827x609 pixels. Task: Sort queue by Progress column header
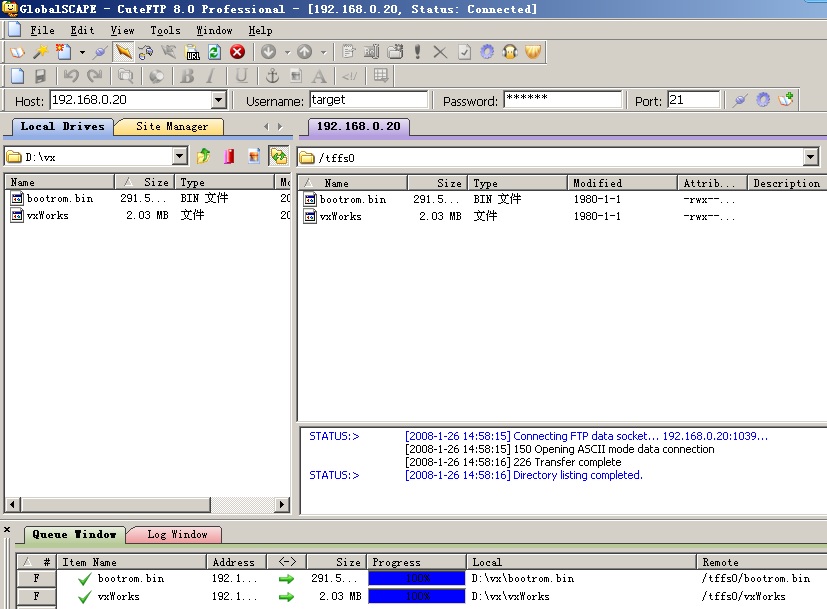[417, 562]
